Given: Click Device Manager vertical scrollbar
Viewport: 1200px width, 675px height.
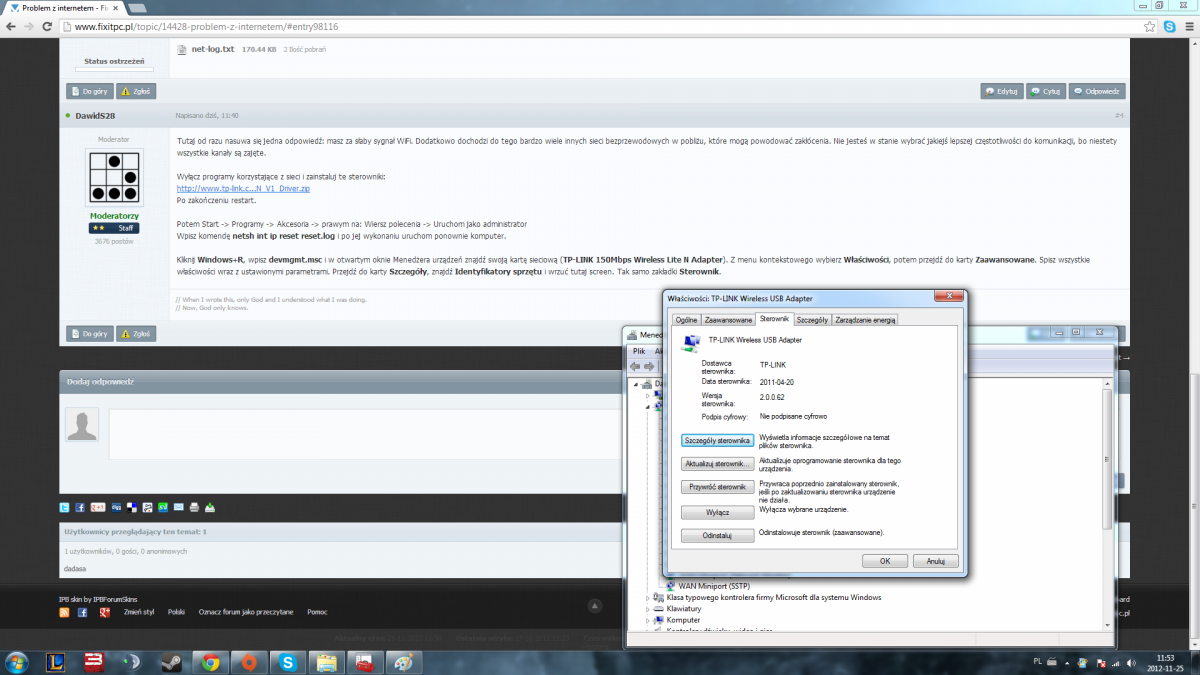Looking at the screenshot, I should 1106,458.
